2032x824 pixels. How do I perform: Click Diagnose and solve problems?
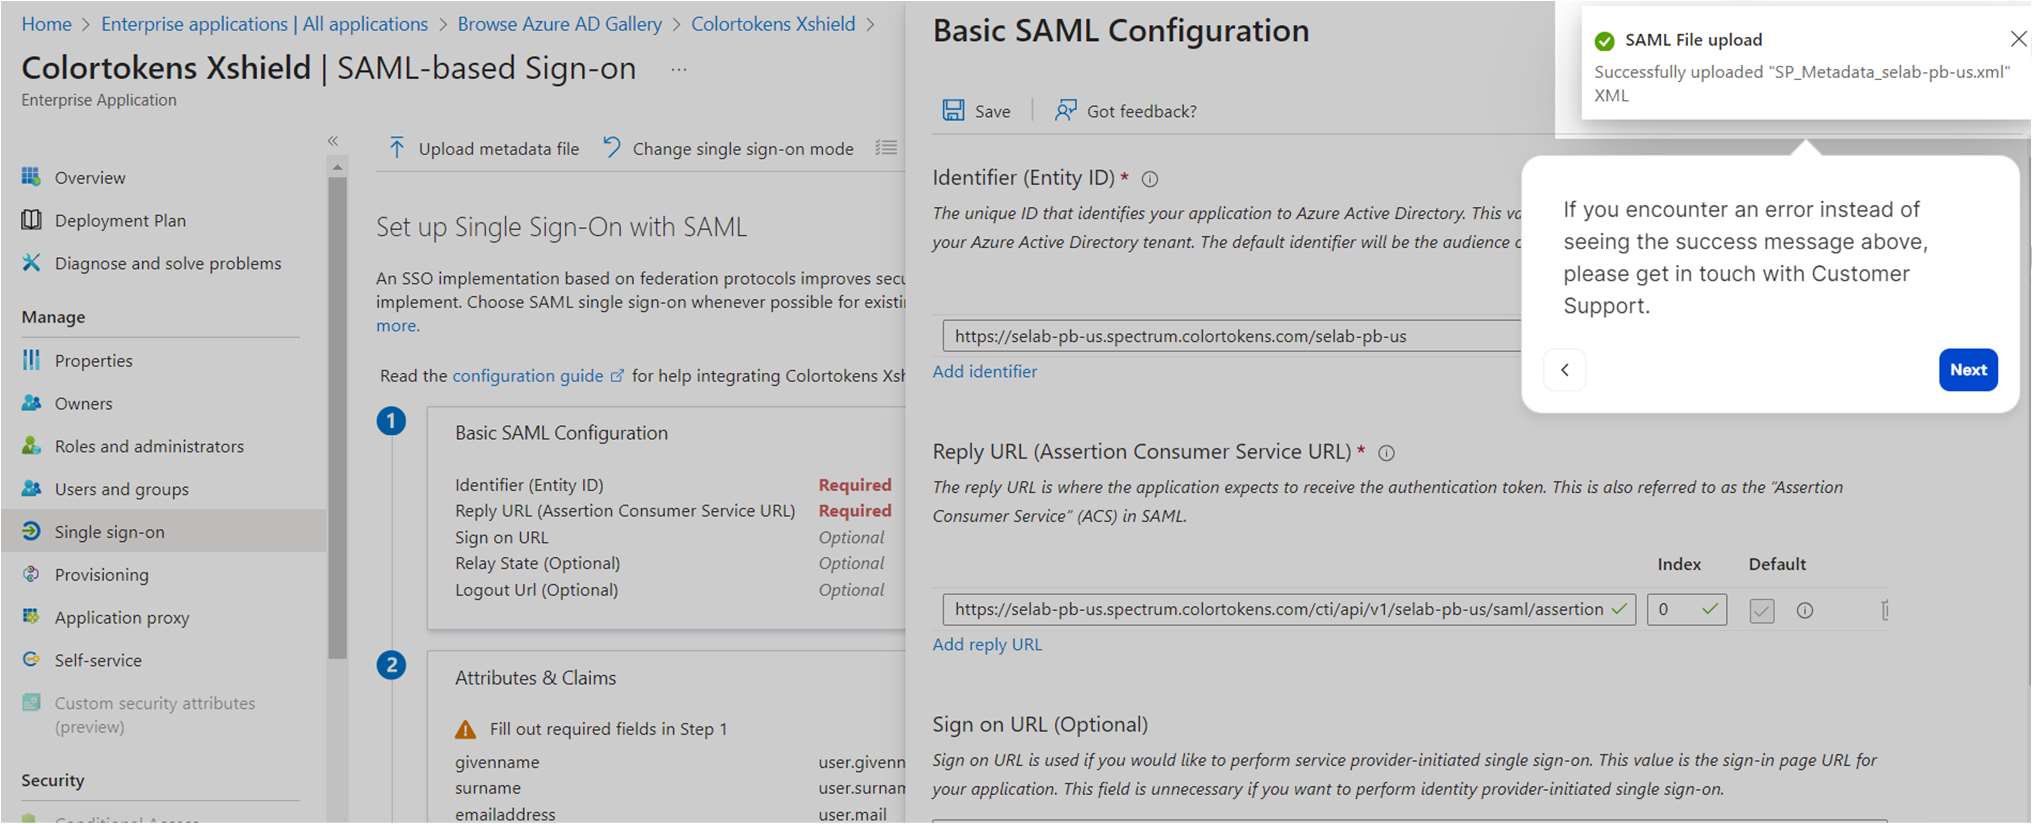167,263
